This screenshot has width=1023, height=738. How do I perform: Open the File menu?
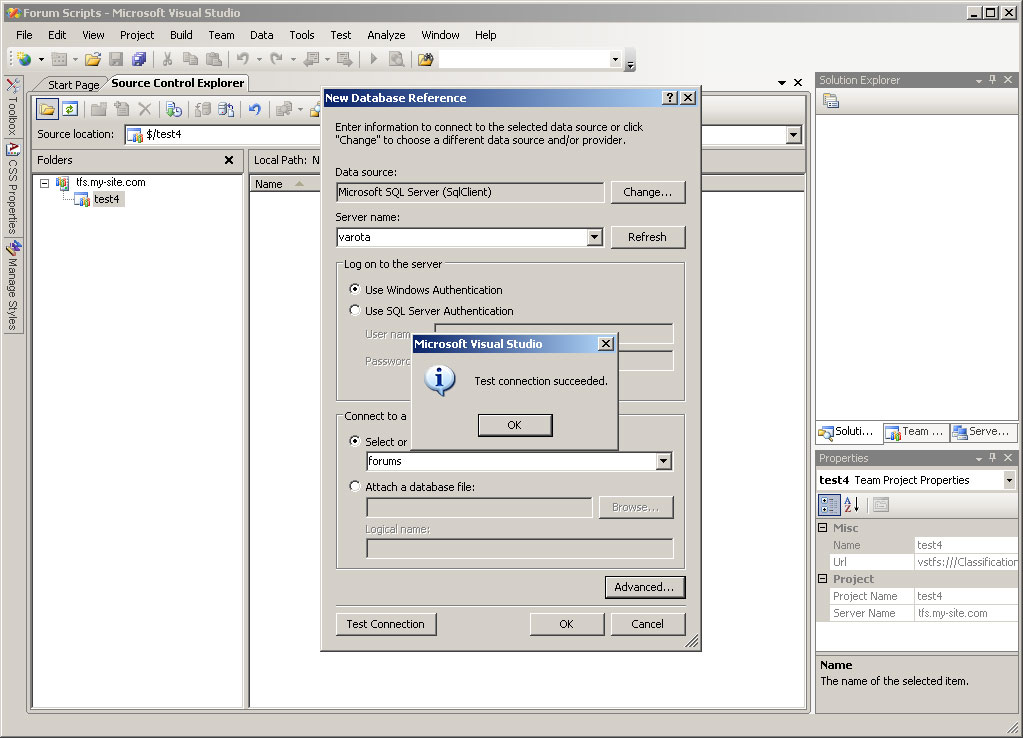[24, 35]
